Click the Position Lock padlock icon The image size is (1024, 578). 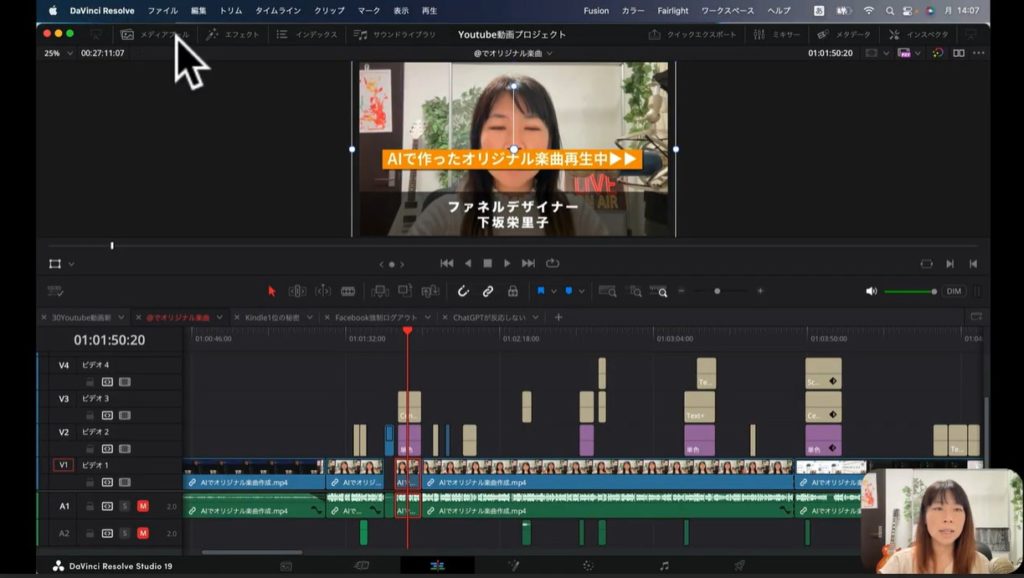[513, 291]
